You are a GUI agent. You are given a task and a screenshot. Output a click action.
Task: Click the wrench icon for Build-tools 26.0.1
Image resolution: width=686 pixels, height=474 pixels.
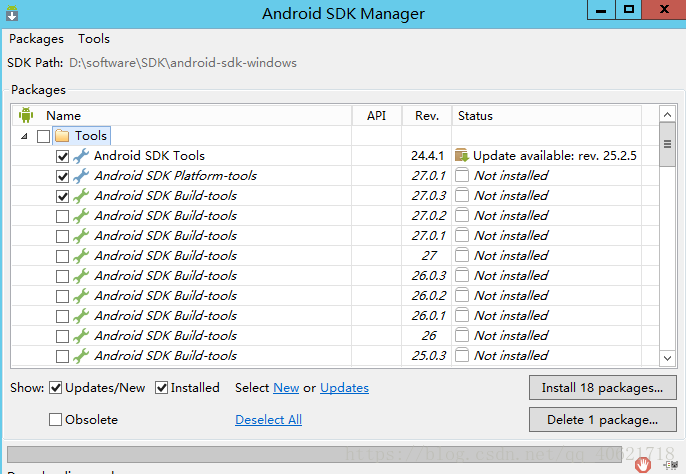[81, 316]
